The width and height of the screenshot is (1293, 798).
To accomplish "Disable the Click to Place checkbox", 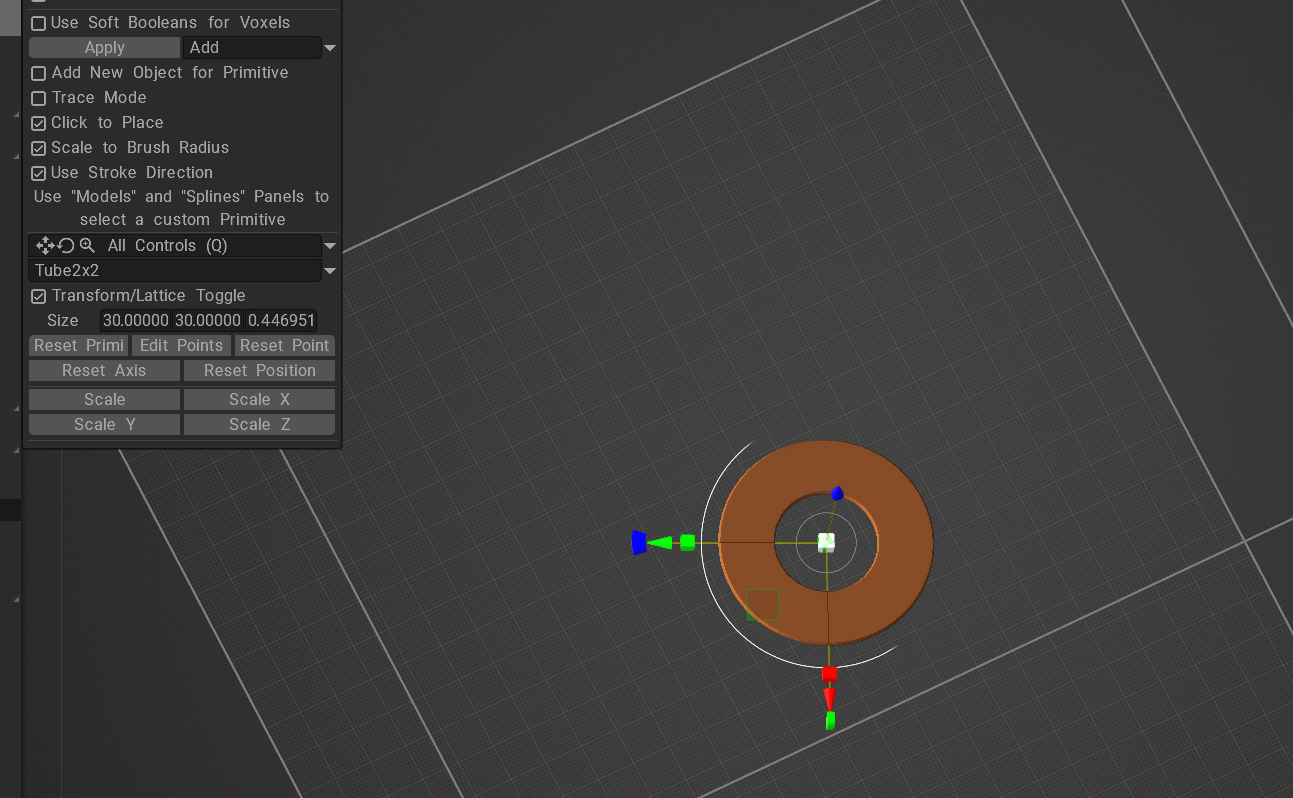I will 39,123.
